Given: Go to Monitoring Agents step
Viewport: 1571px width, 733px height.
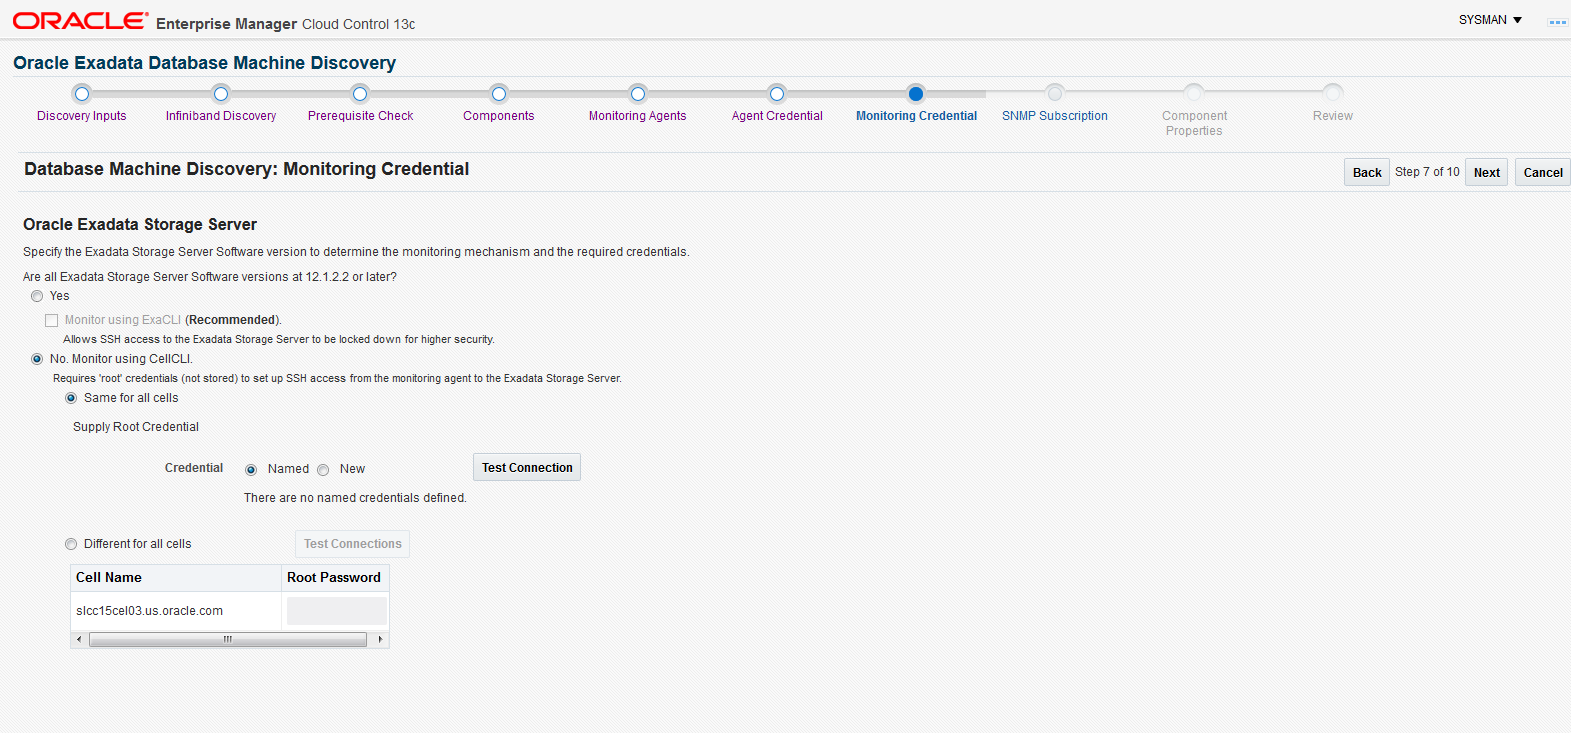Looking at the screenshot, I should click(638, 116).
